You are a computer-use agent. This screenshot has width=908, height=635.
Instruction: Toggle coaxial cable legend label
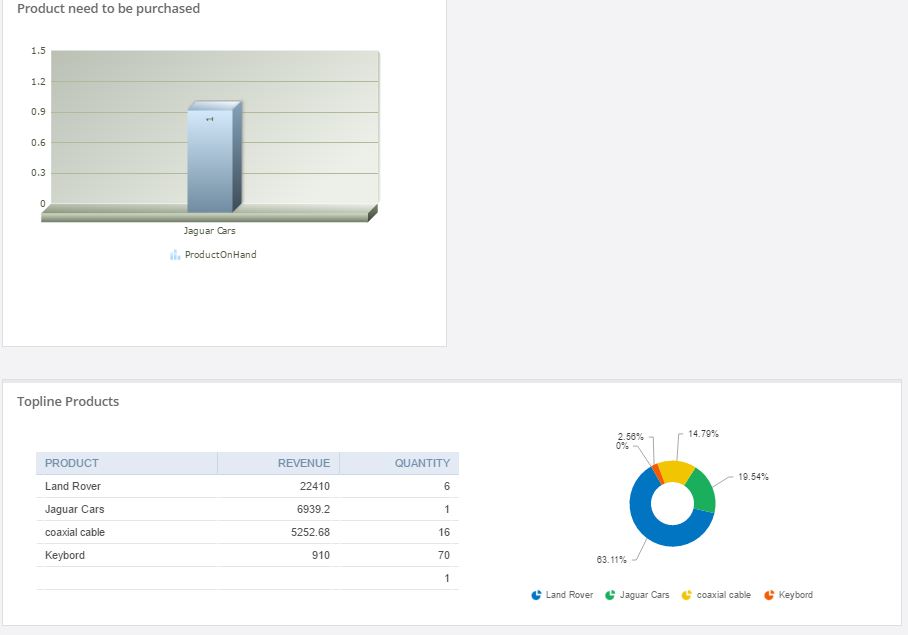[x=724, y=595]
